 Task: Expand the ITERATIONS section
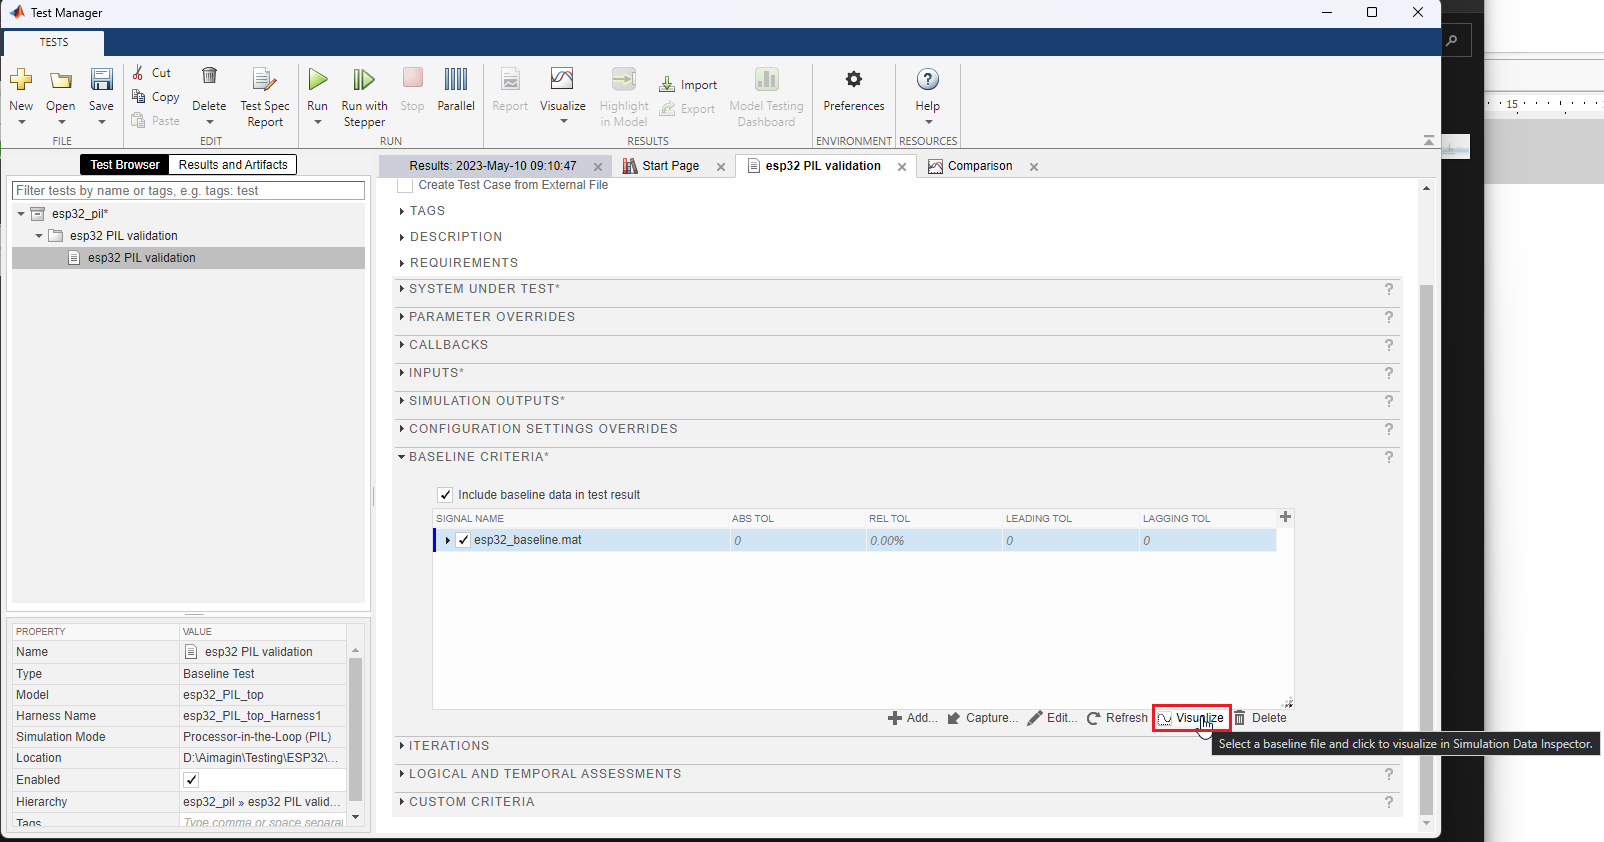[402, 746]
